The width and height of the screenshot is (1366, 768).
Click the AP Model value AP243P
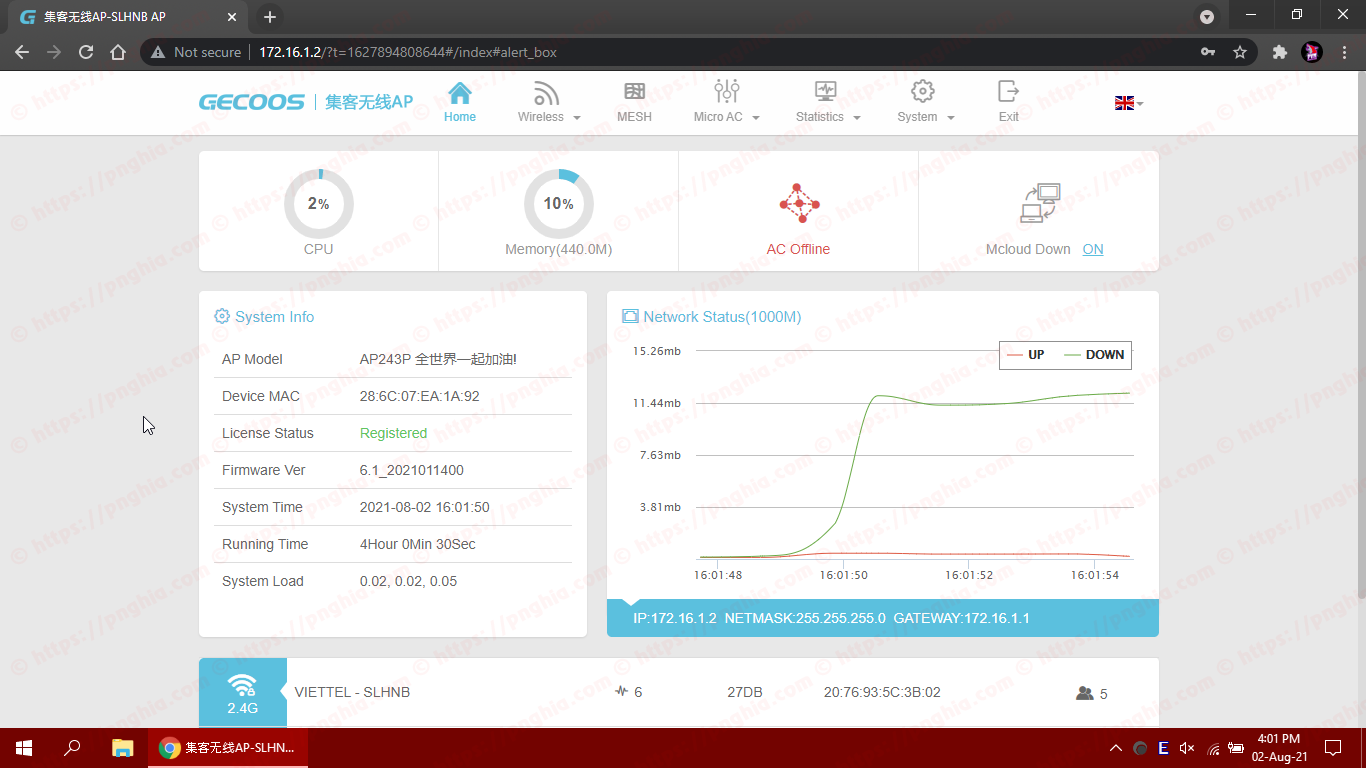tap(438, 359)
